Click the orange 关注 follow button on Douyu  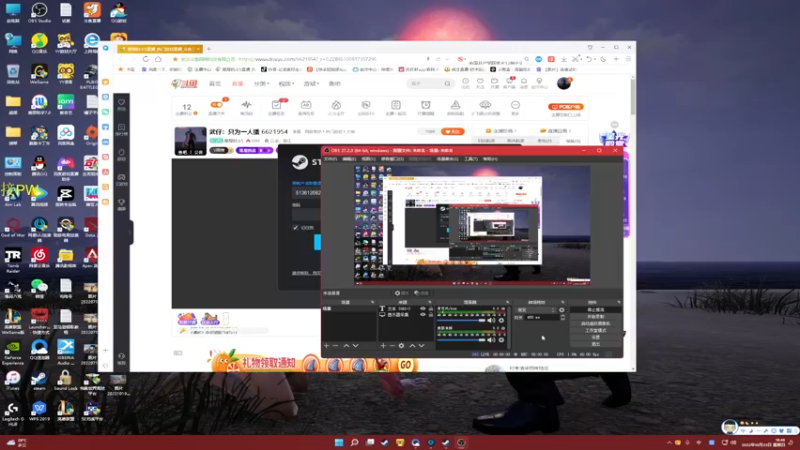453,132
